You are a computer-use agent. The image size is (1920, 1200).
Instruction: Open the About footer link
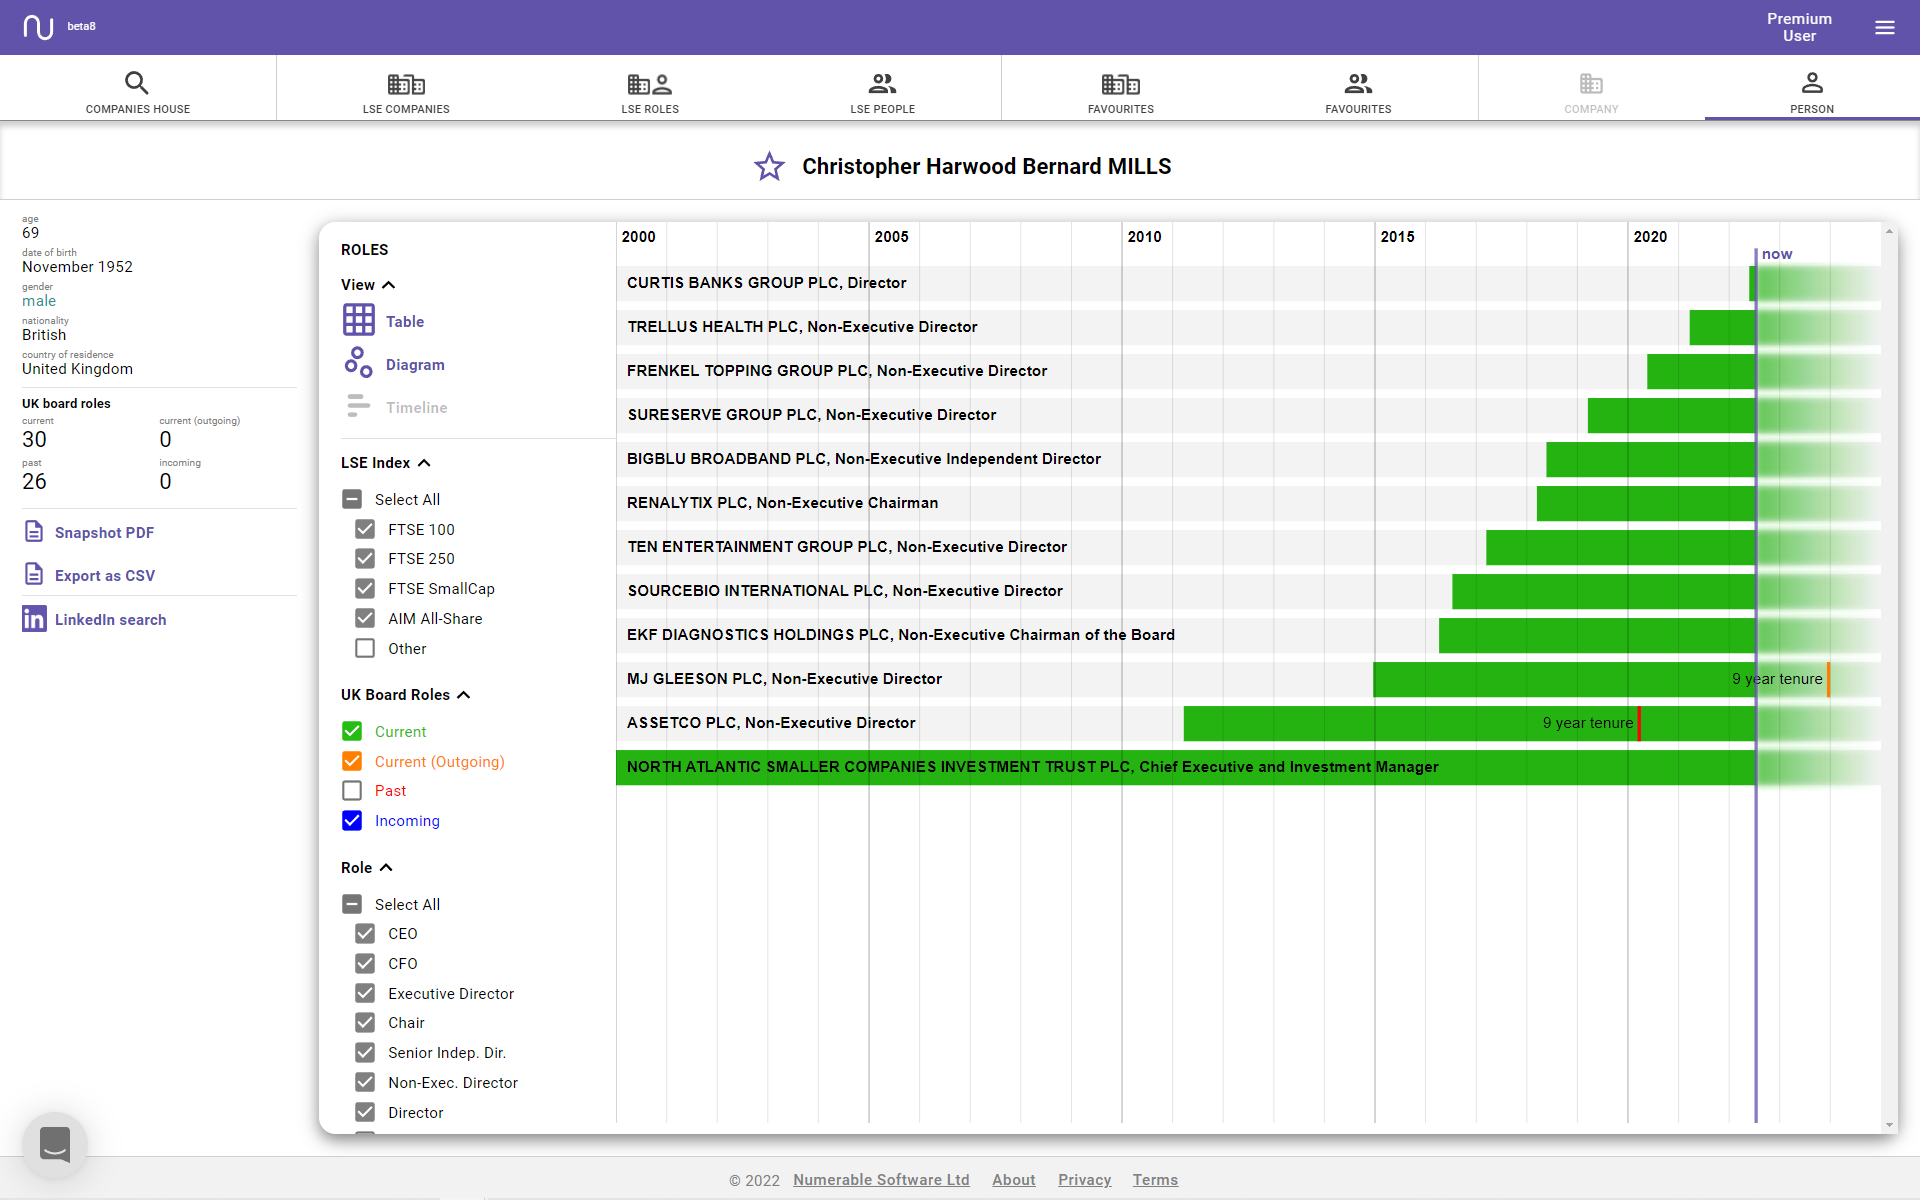(x=1013, y=1180)
